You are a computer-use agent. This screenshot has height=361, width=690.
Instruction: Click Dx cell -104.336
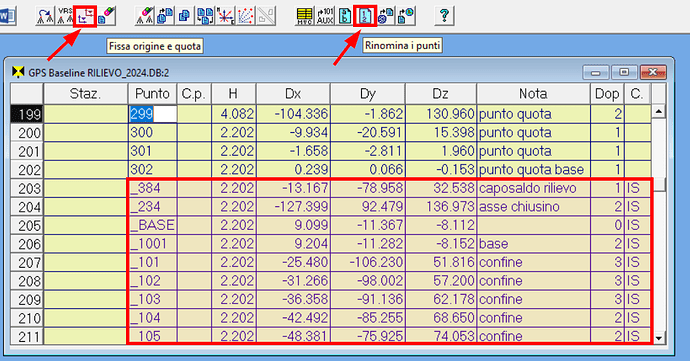pos(293,114)
